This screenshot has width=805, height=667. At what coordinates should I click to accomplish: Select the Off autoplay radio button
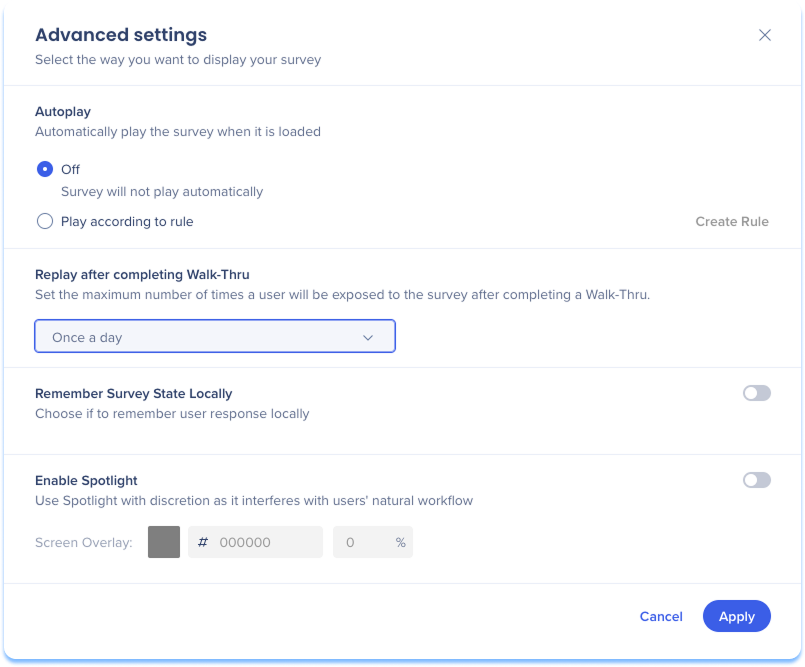pyautogui.click(x=45, y=170)
